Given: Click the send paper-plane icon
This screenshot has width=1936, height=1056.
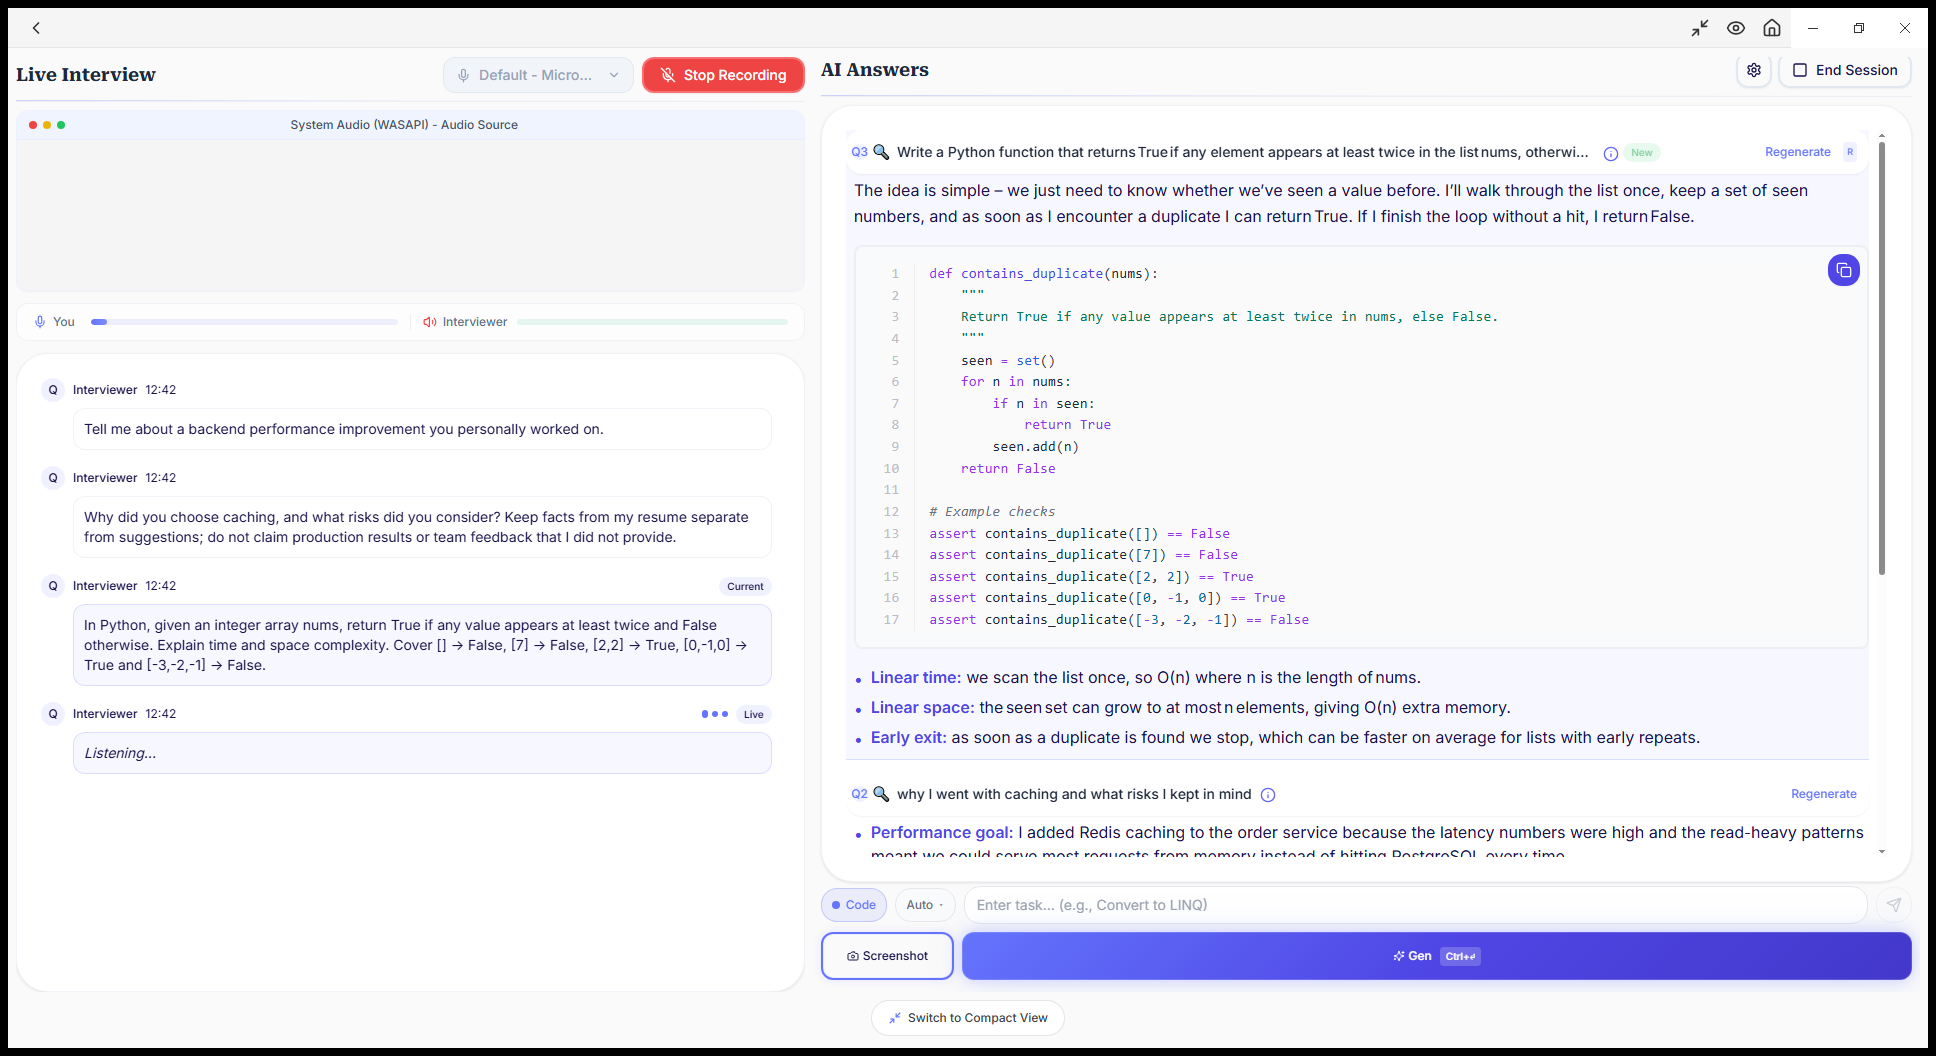Looking at the screenshot, I should tap(1894, 905).
